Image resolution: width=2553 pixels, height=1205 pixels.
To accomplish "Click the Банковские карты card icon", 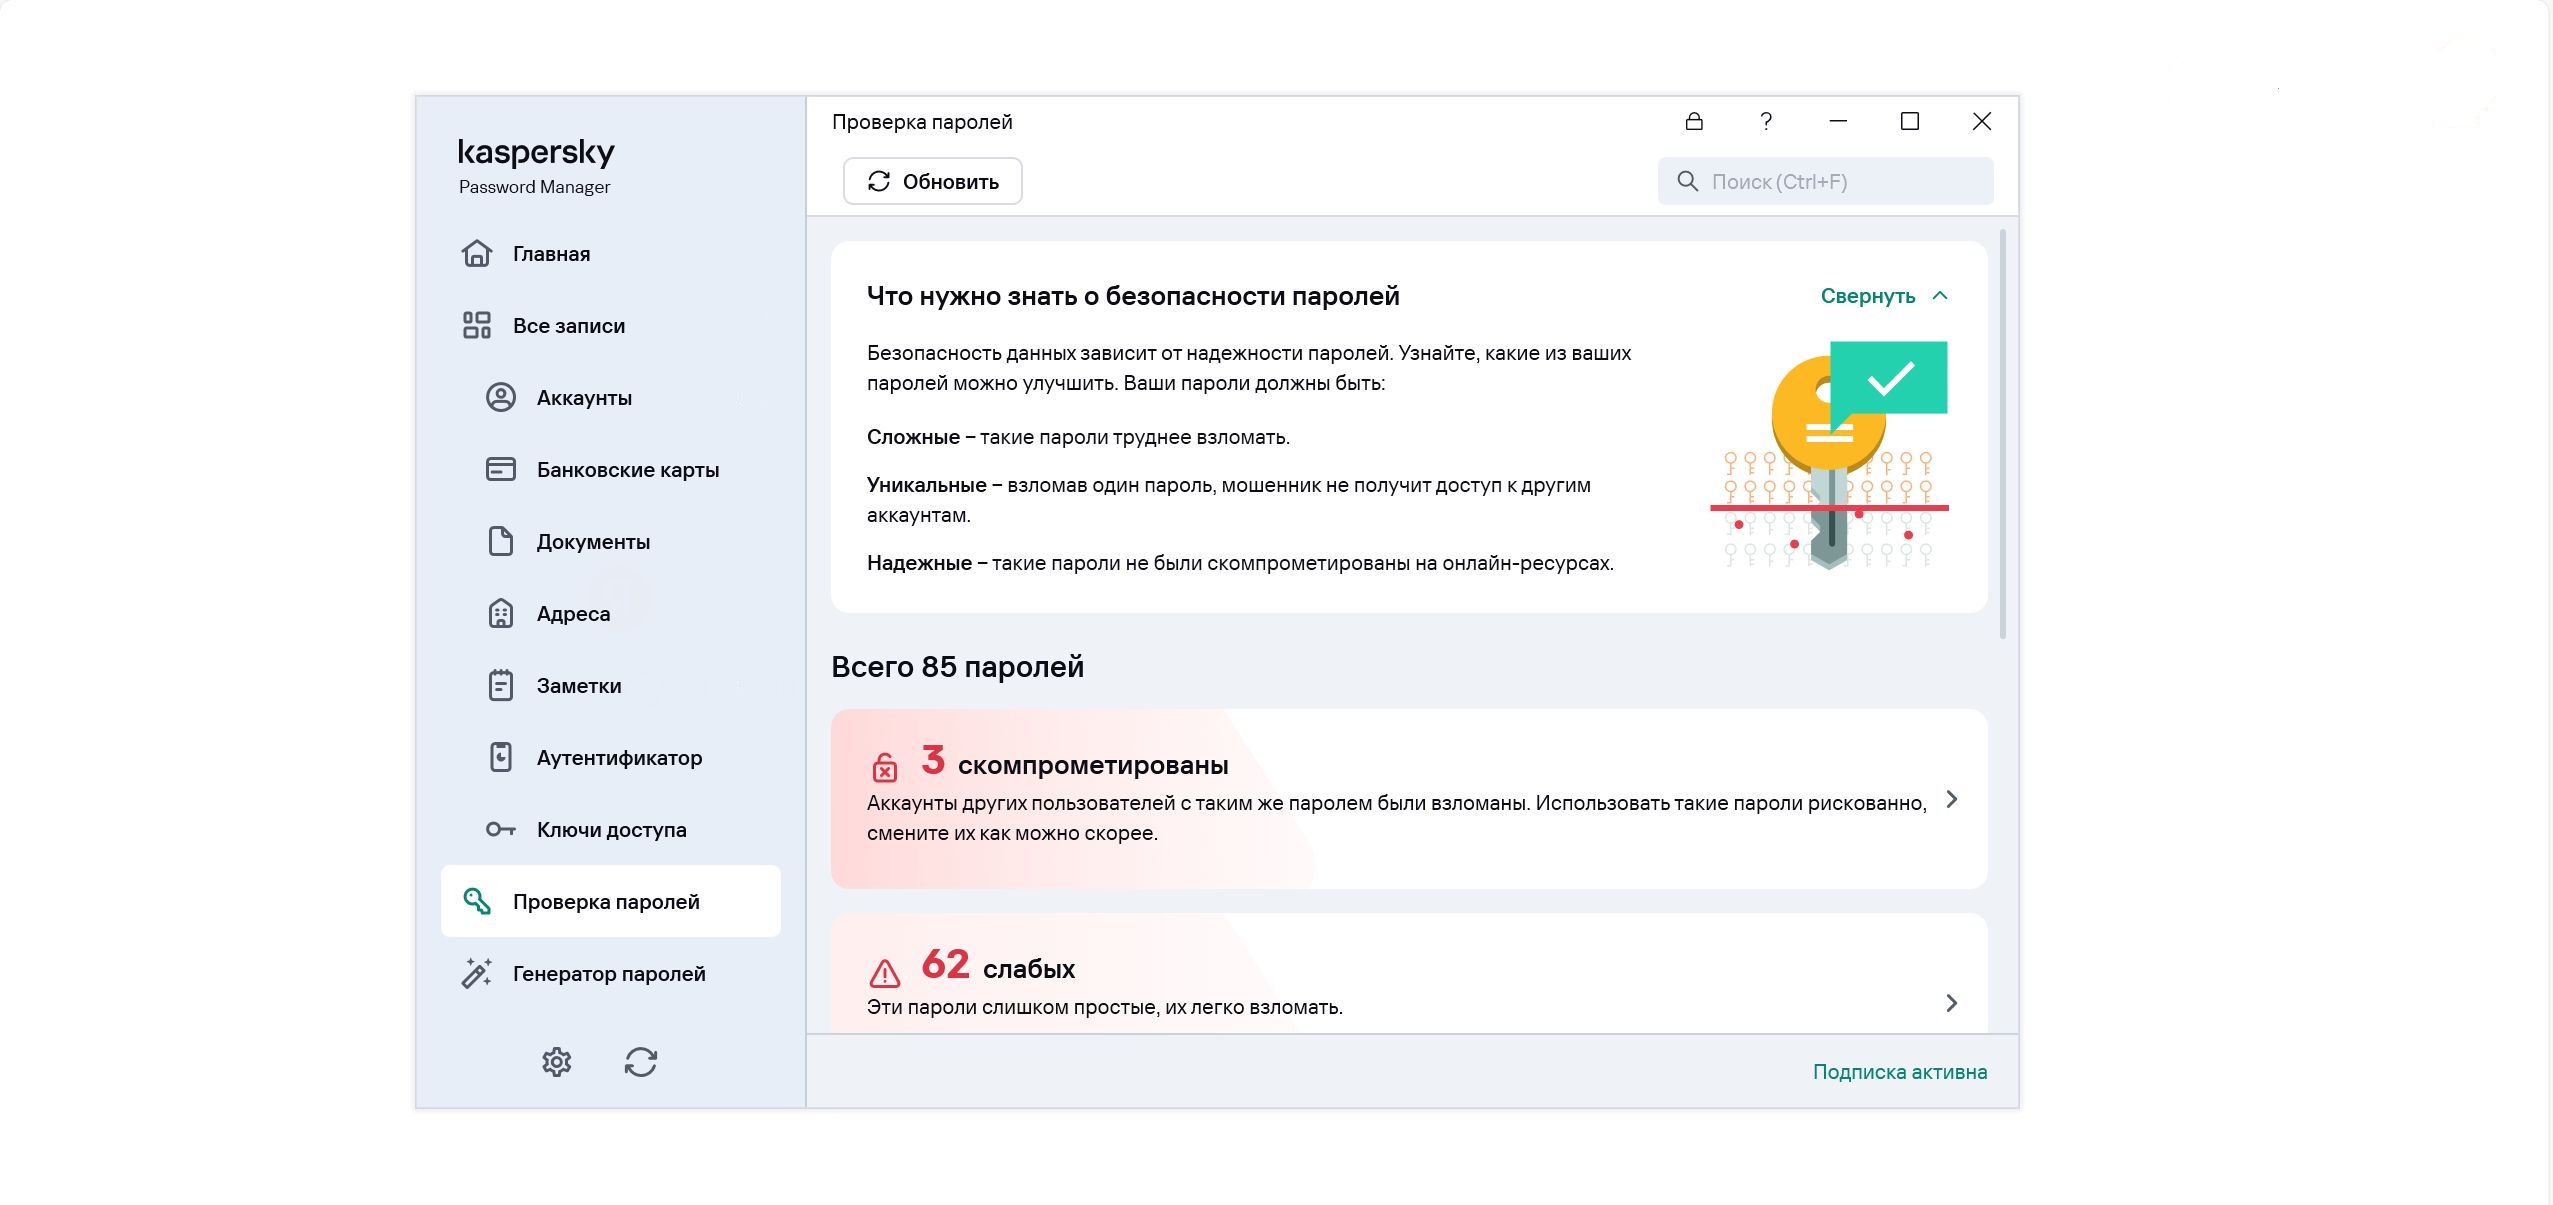I will [x=501, y=469].
